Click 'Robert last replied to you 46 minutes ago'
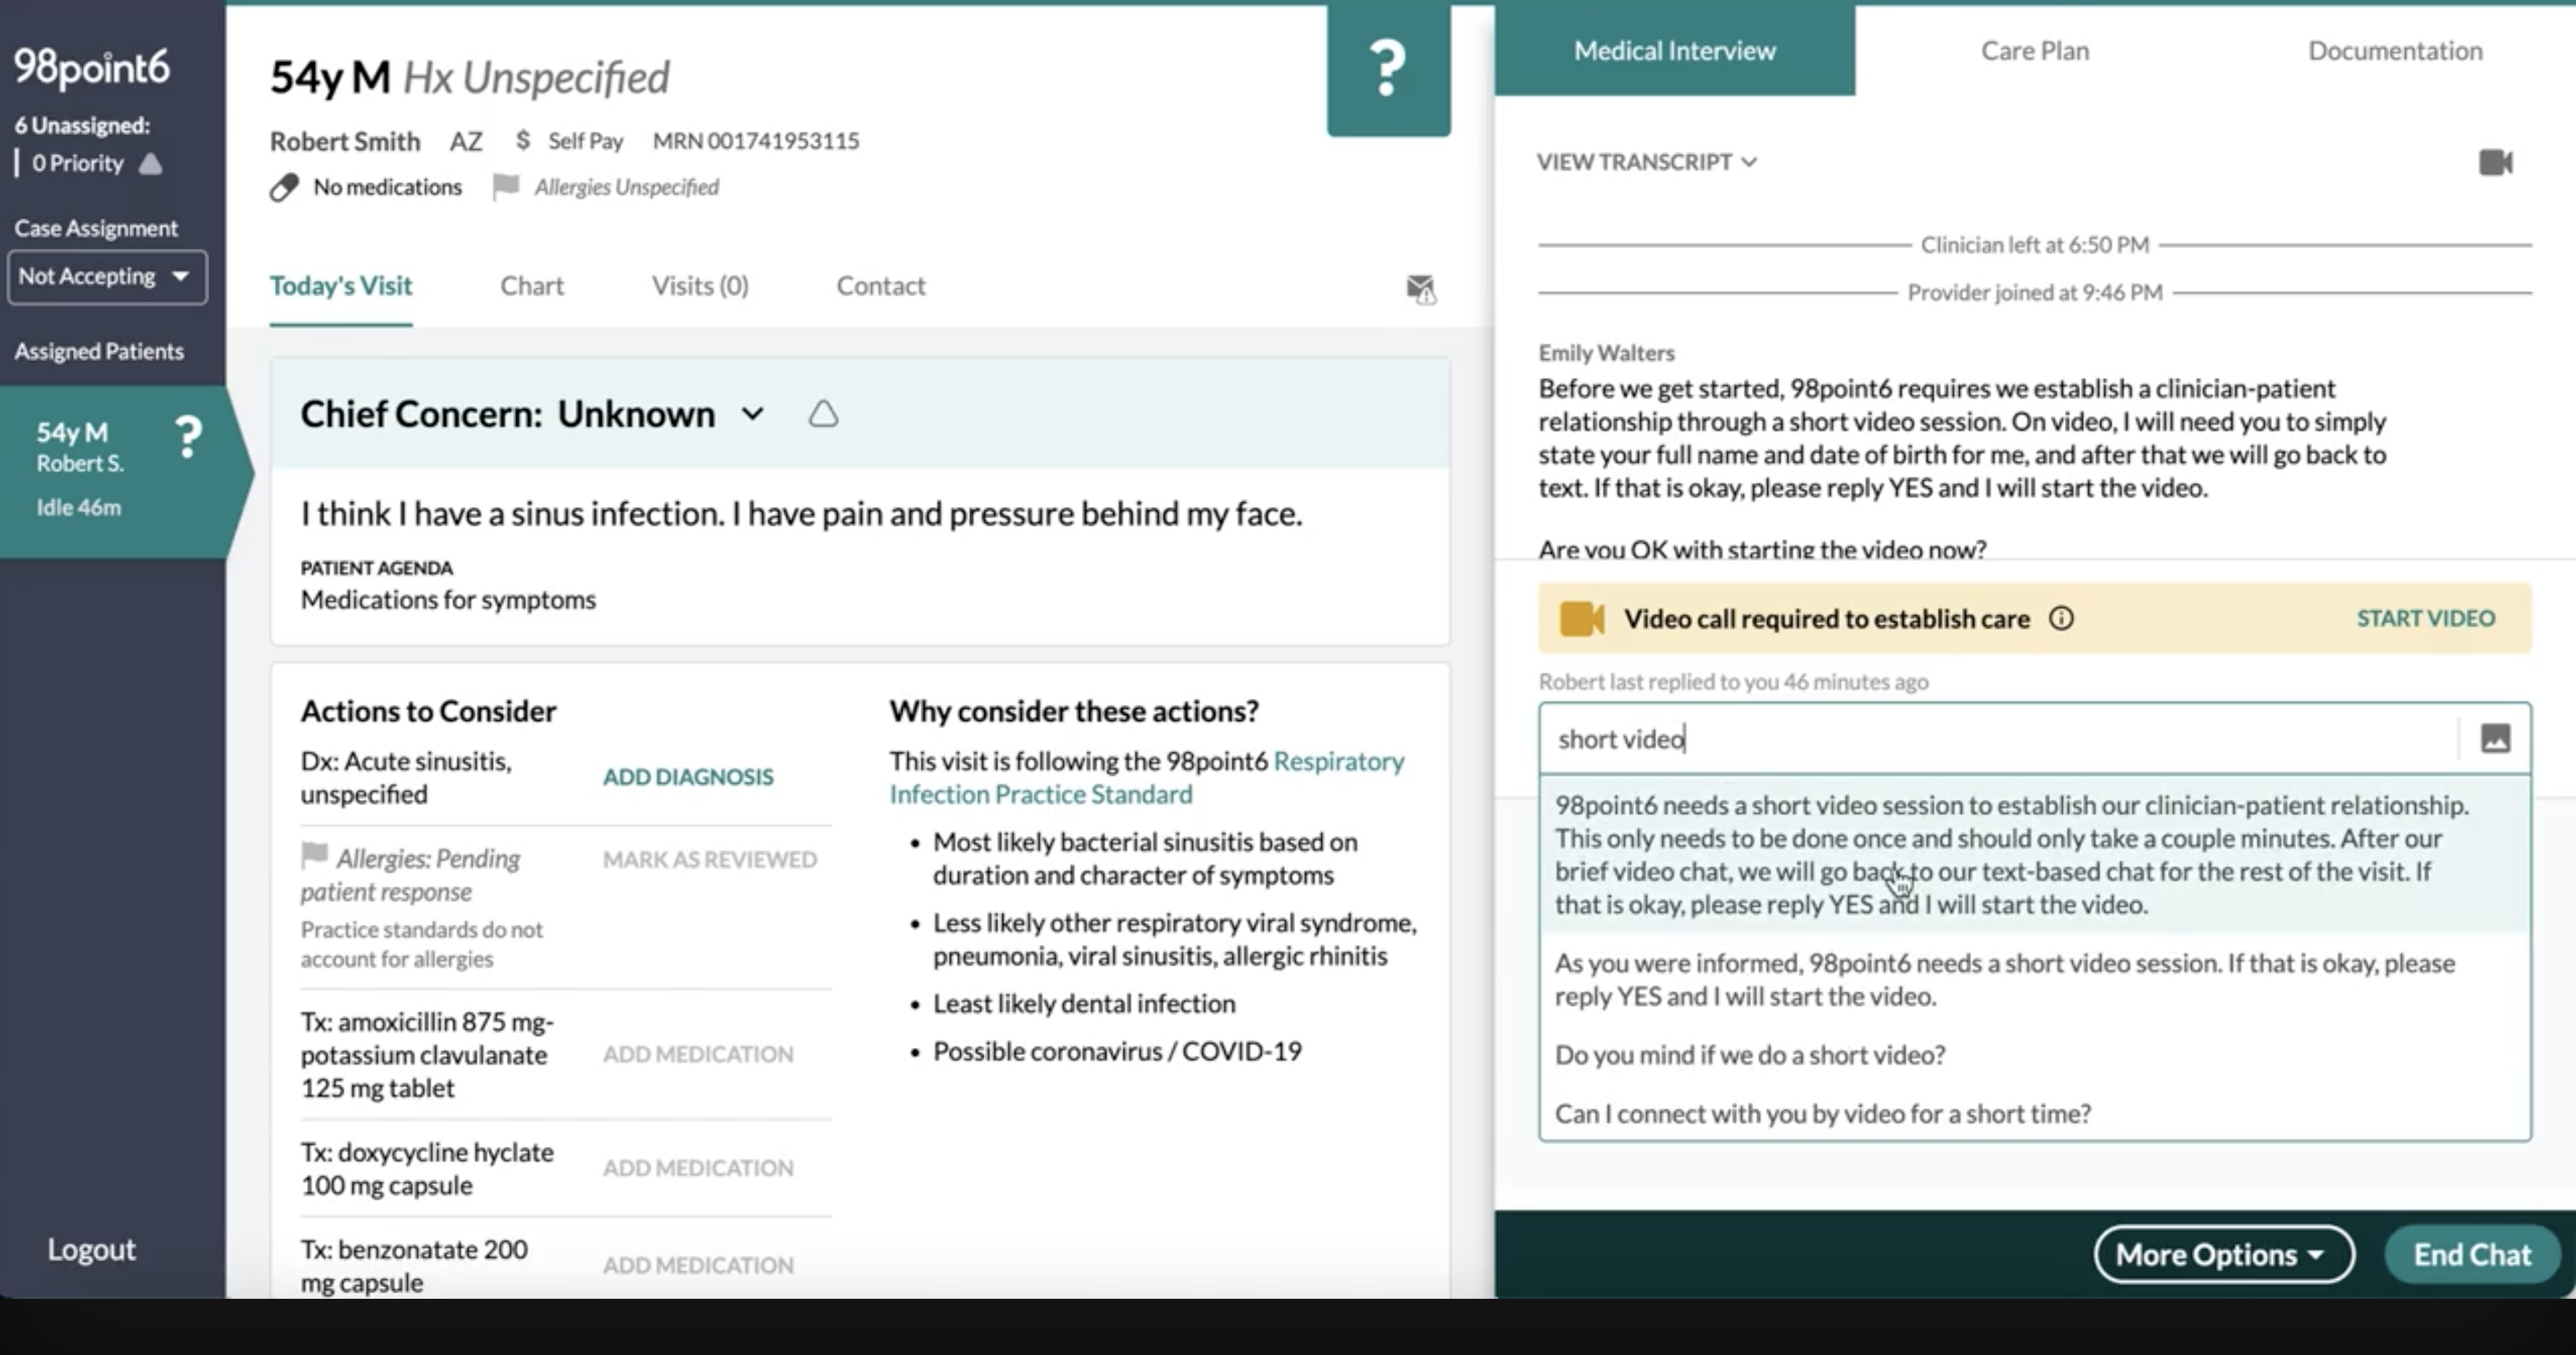 pyautogui.click(x=1733, y=681)
